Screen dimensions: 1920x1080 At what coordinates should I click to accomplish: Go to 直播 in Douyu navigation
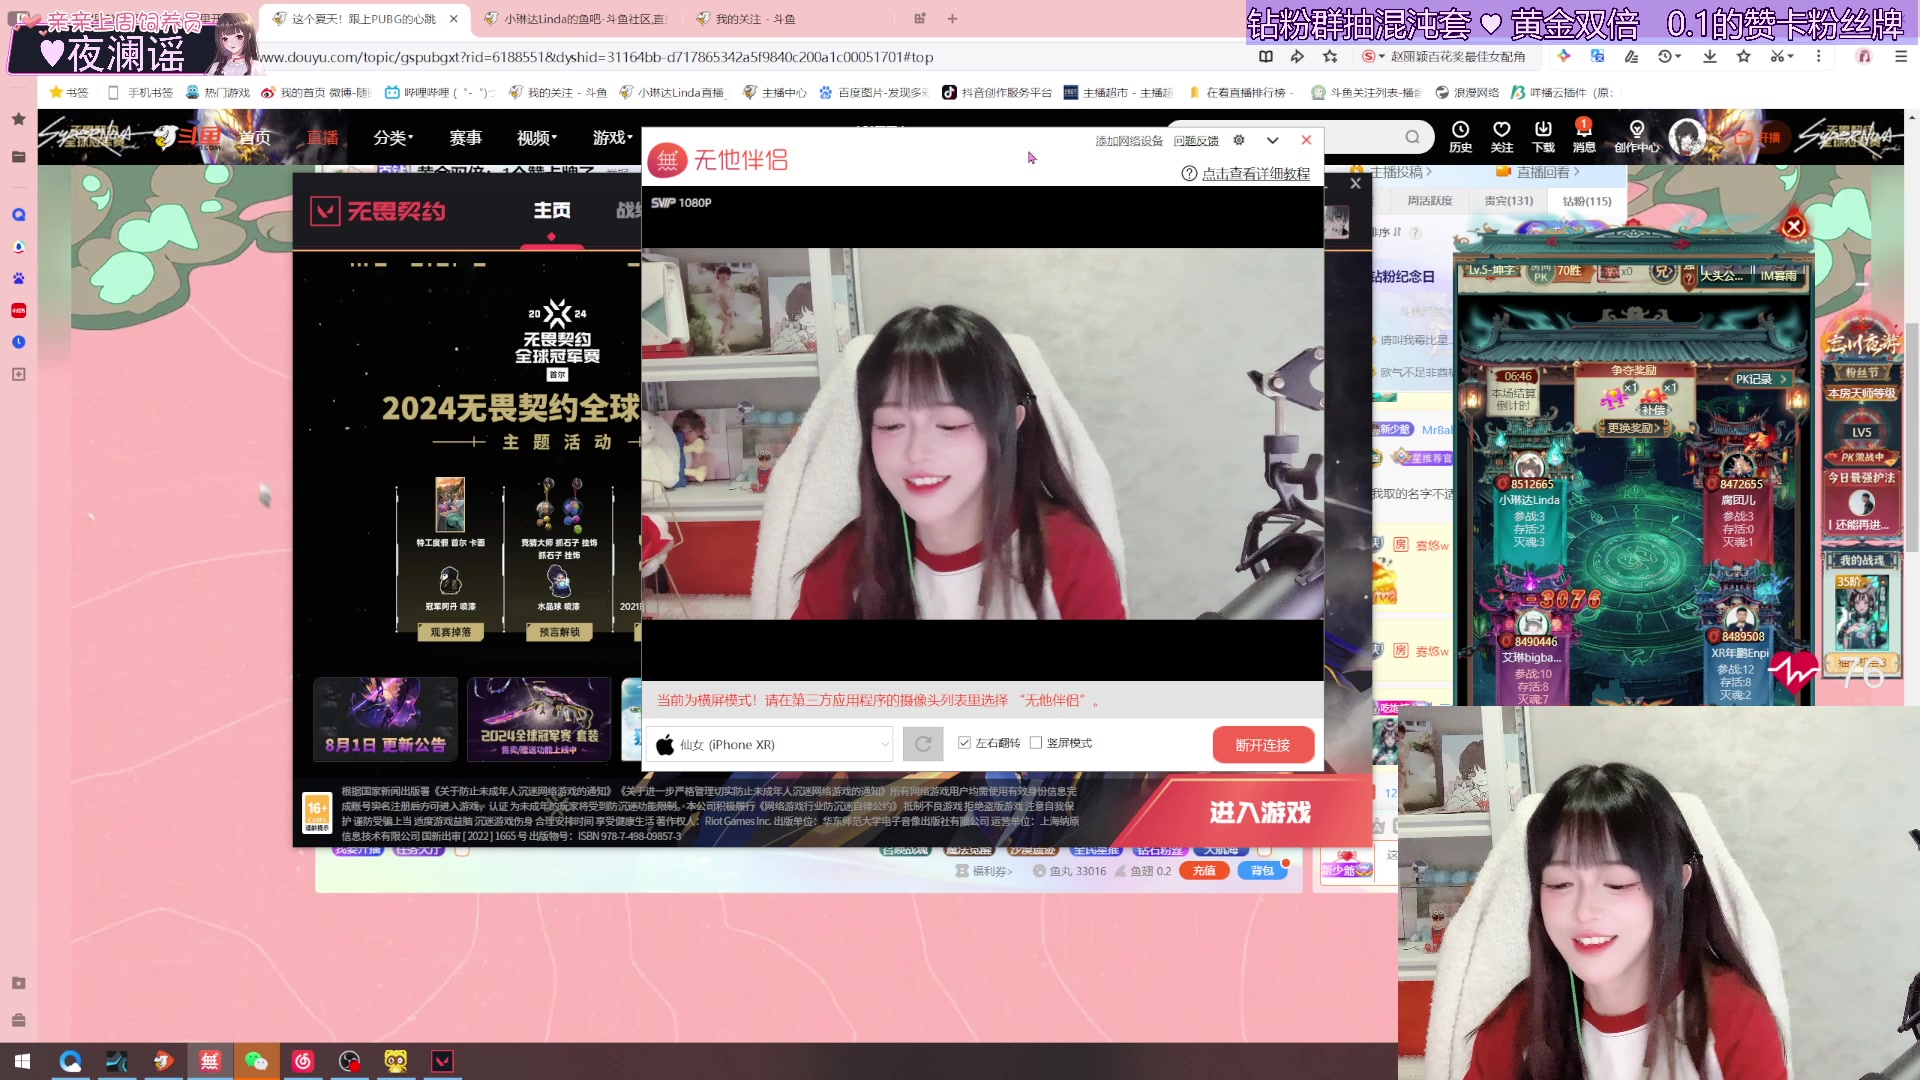322,138
